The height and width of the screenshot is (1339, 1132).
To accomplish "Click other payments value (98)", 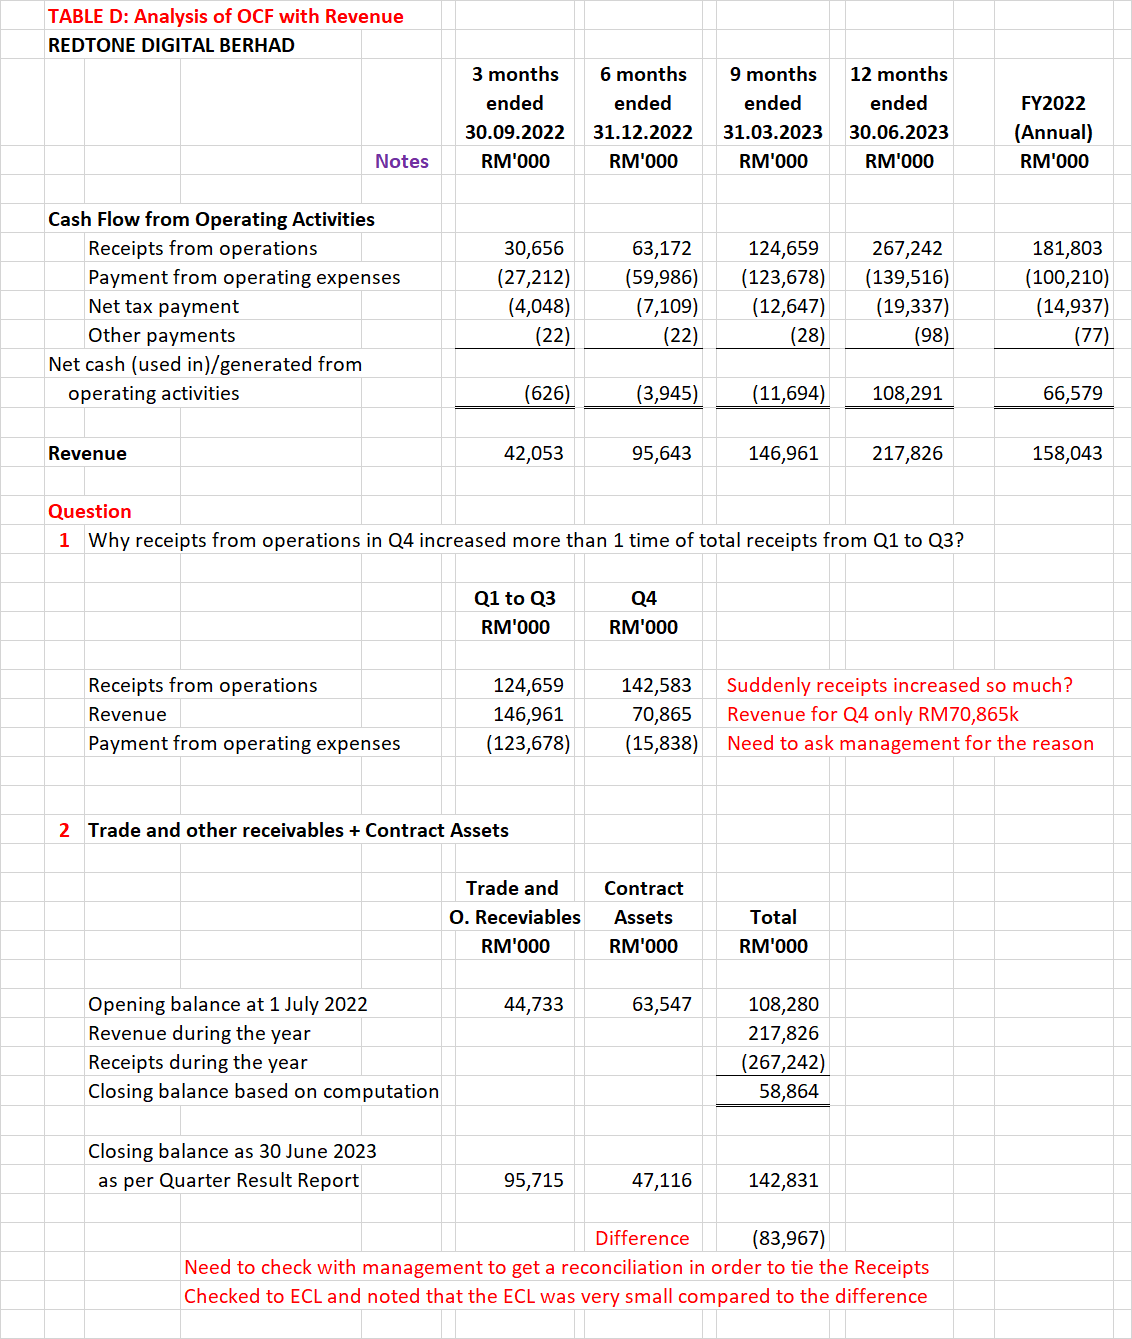I will click(x=931, y=335).
